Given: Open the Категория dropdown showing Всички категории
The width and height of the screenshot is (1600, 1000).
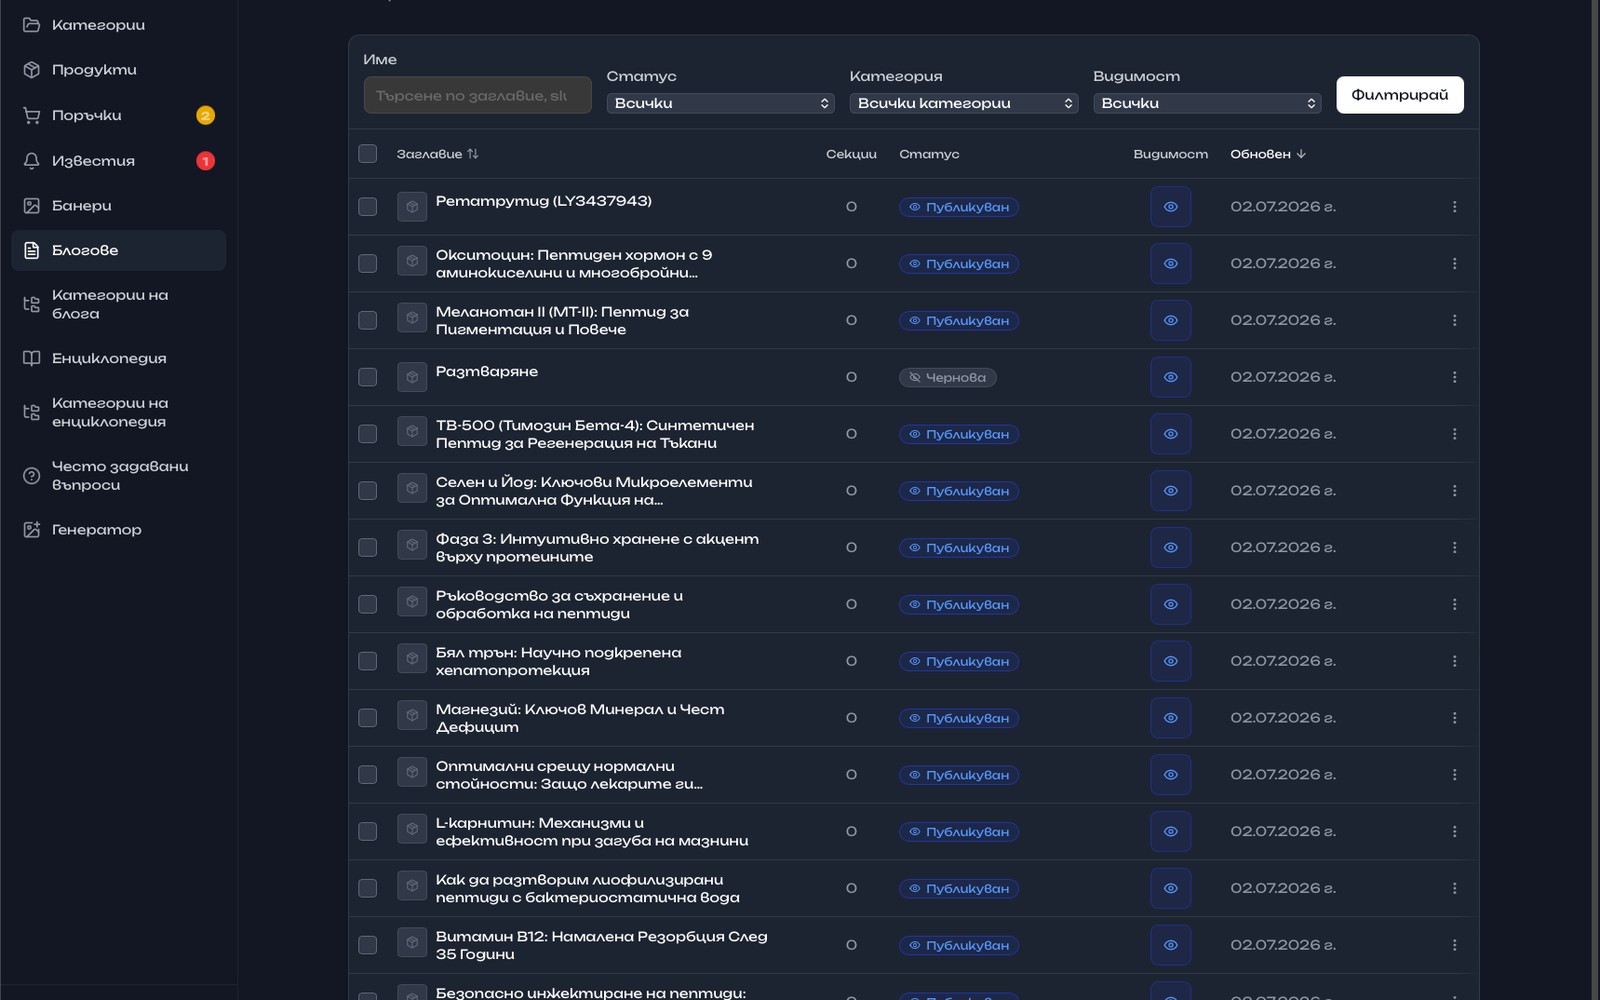Looking at the screenshot, I should 964,103.
